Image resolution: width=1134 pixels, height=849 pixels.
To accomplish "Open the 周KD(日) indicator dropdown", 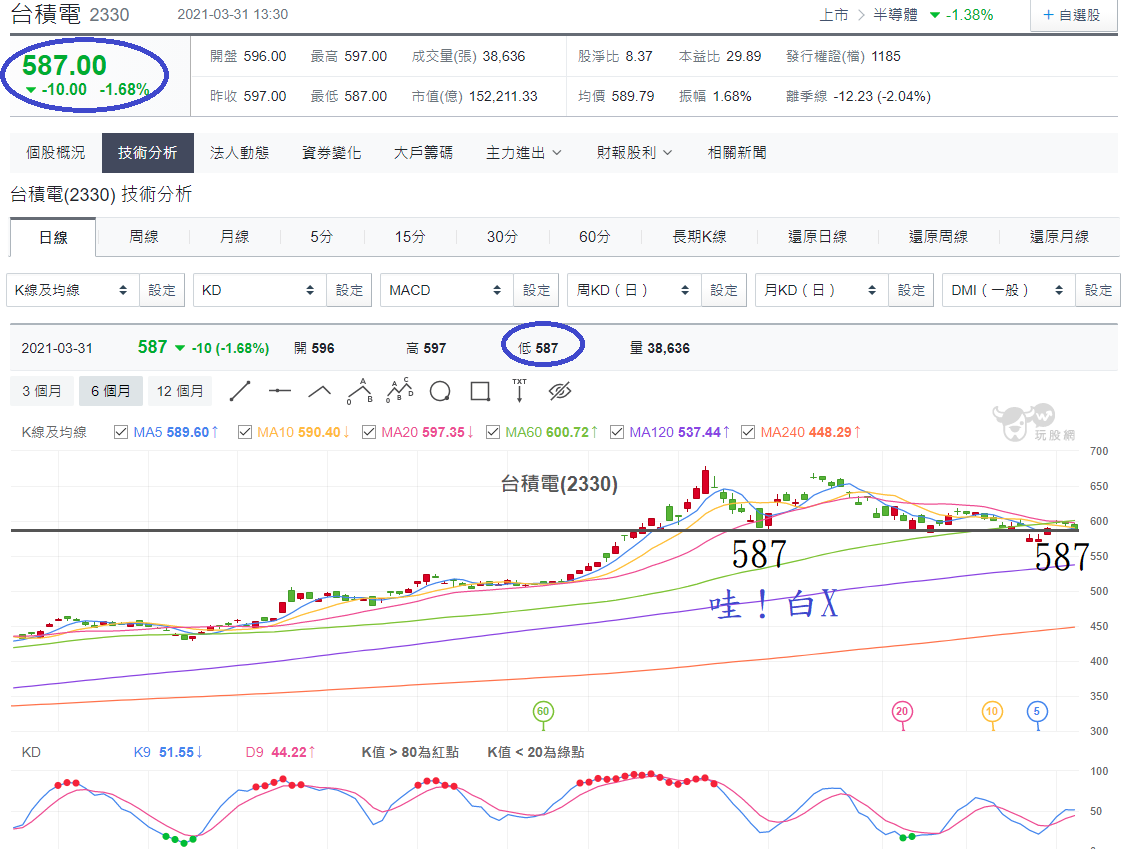I will (x=634, y=290).
